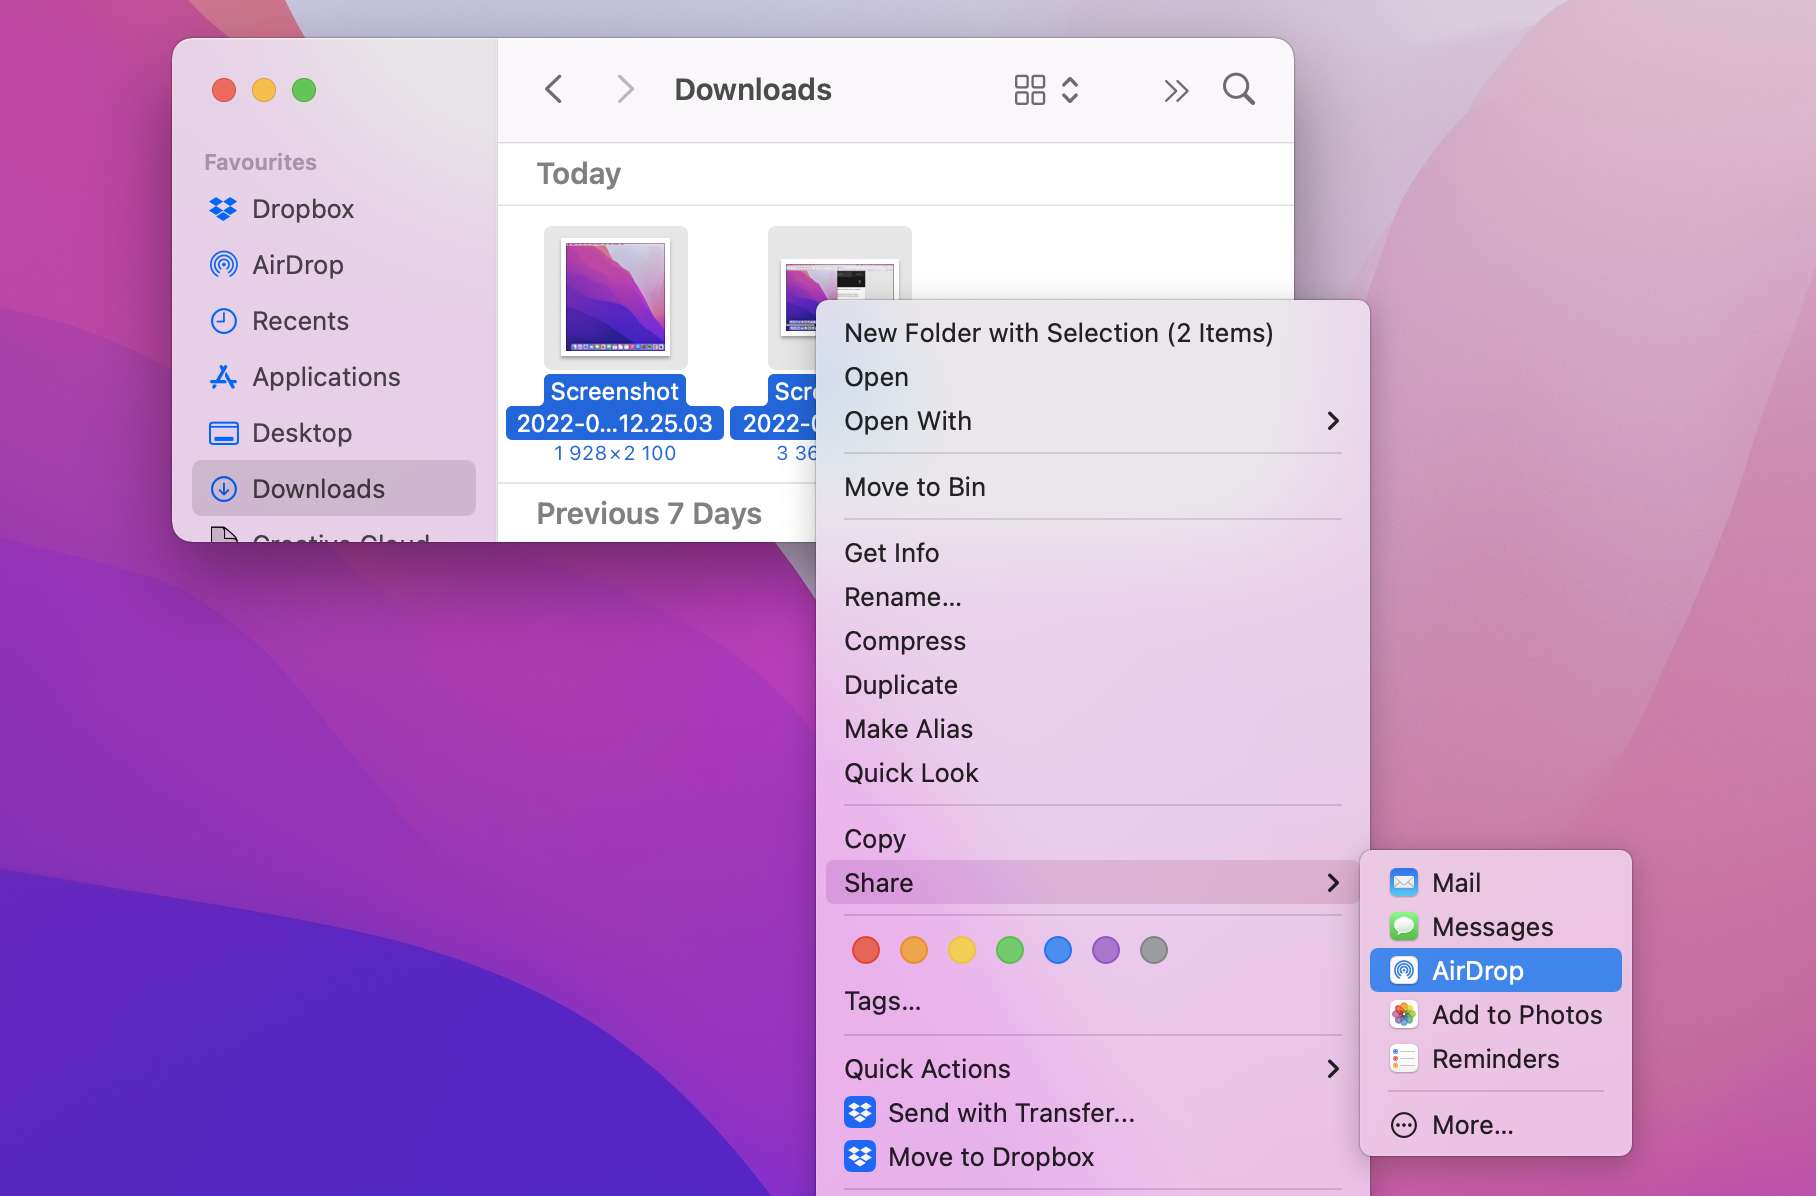
Task: Open Tags… option
Action: [1092, 1001]
